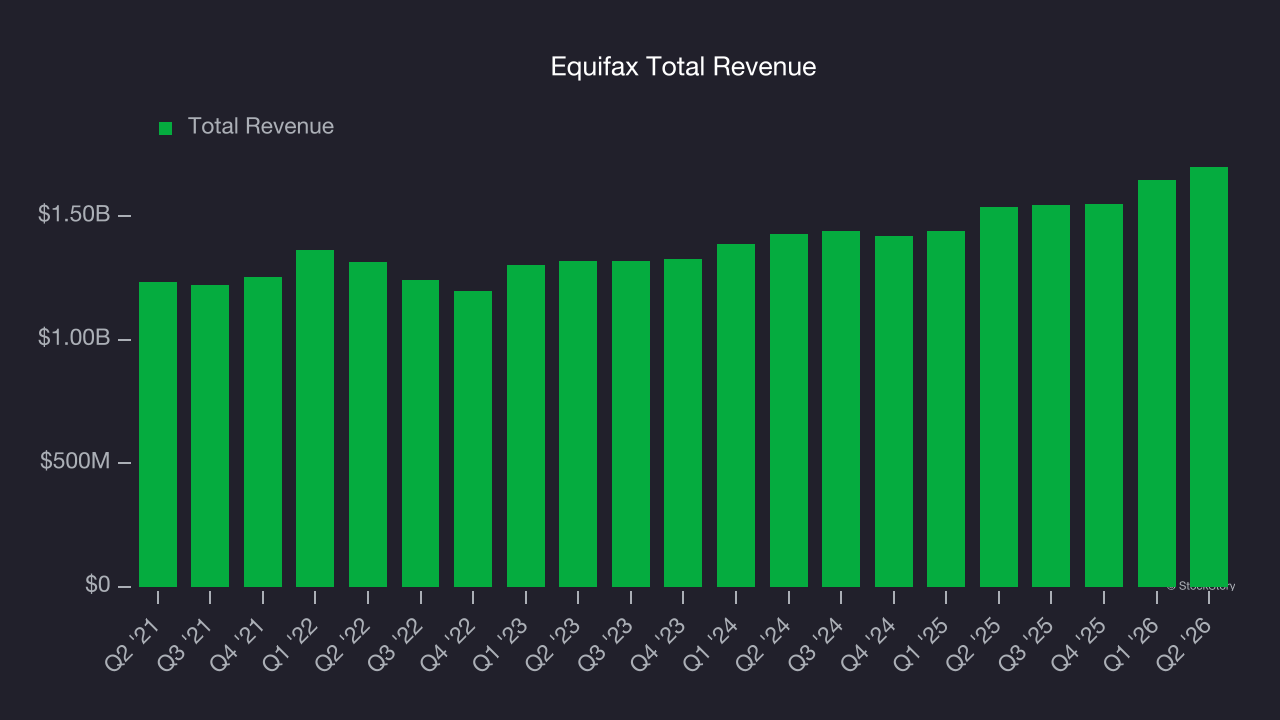Select the Q4 '24 revenue bar
The image size is (1280, 720).
pos(894,411)
